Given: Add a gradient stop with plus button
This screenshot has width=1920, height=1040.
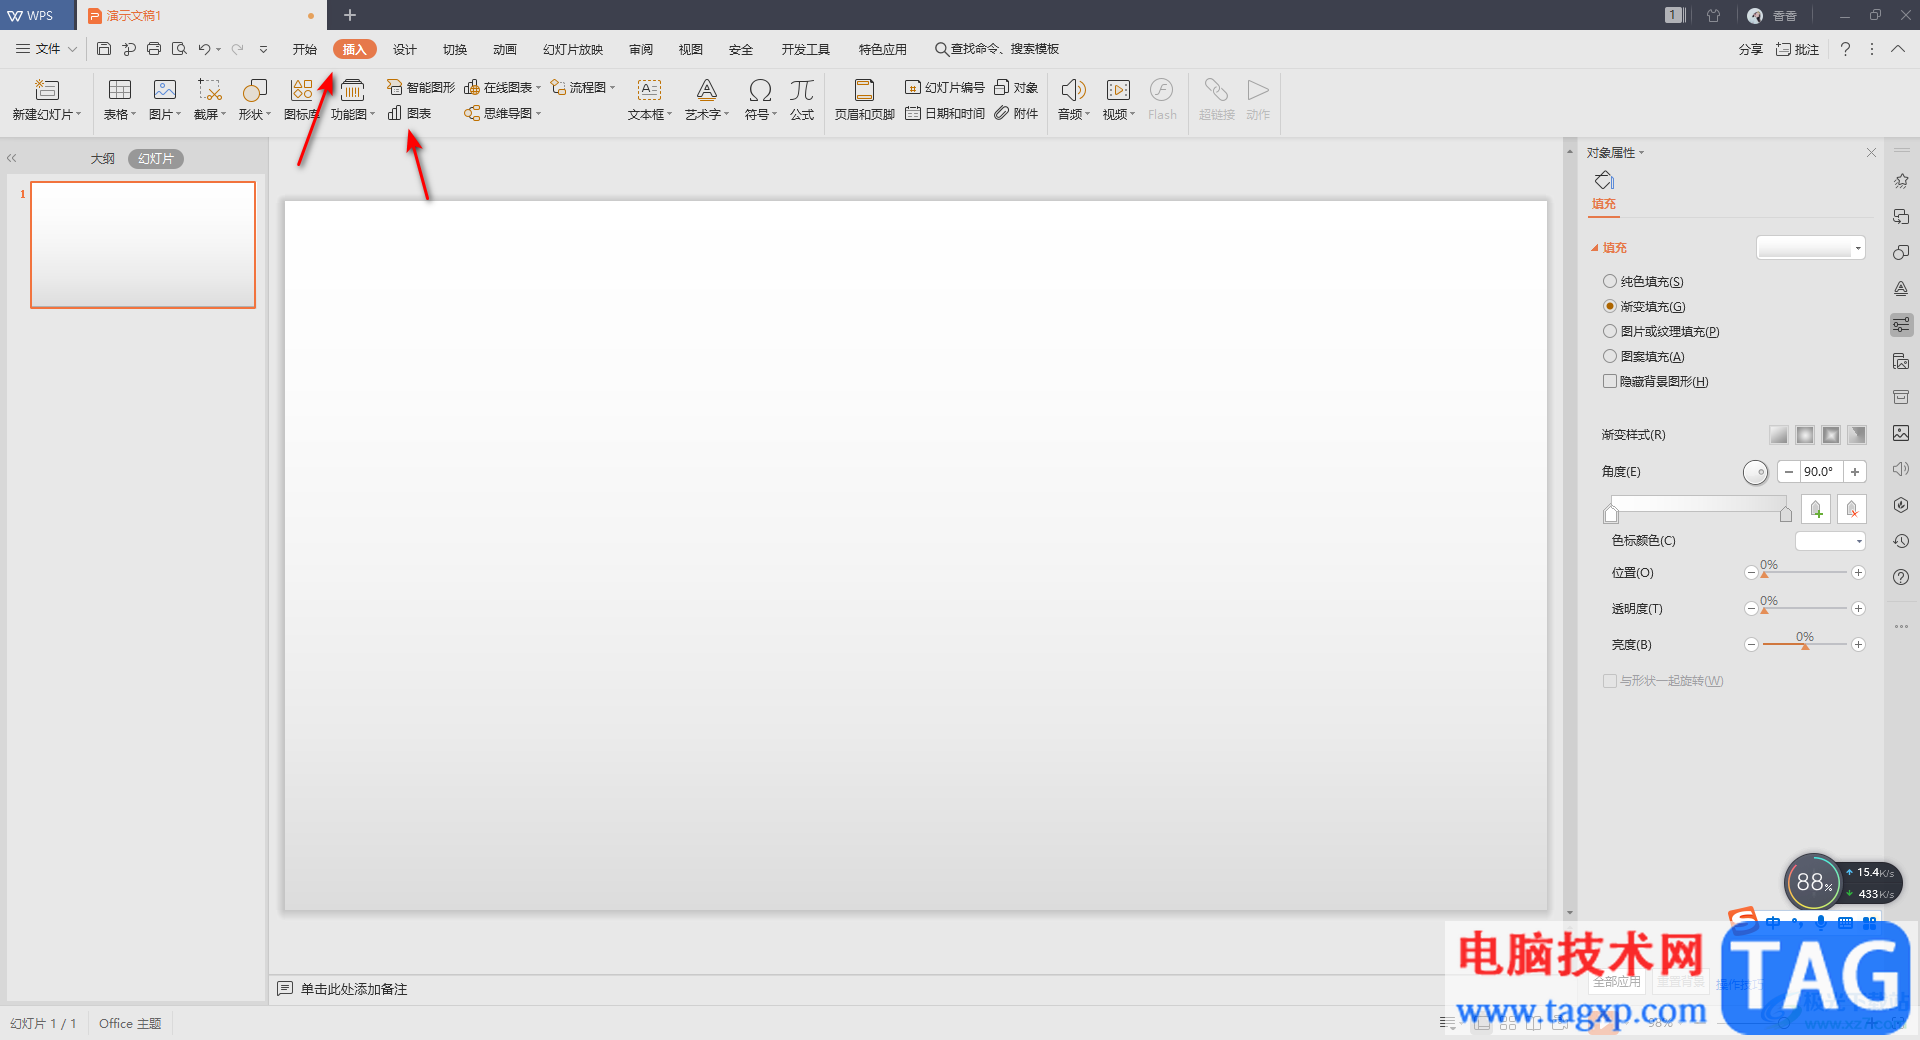Looking at the screenshot, I should coord(1817,509).
